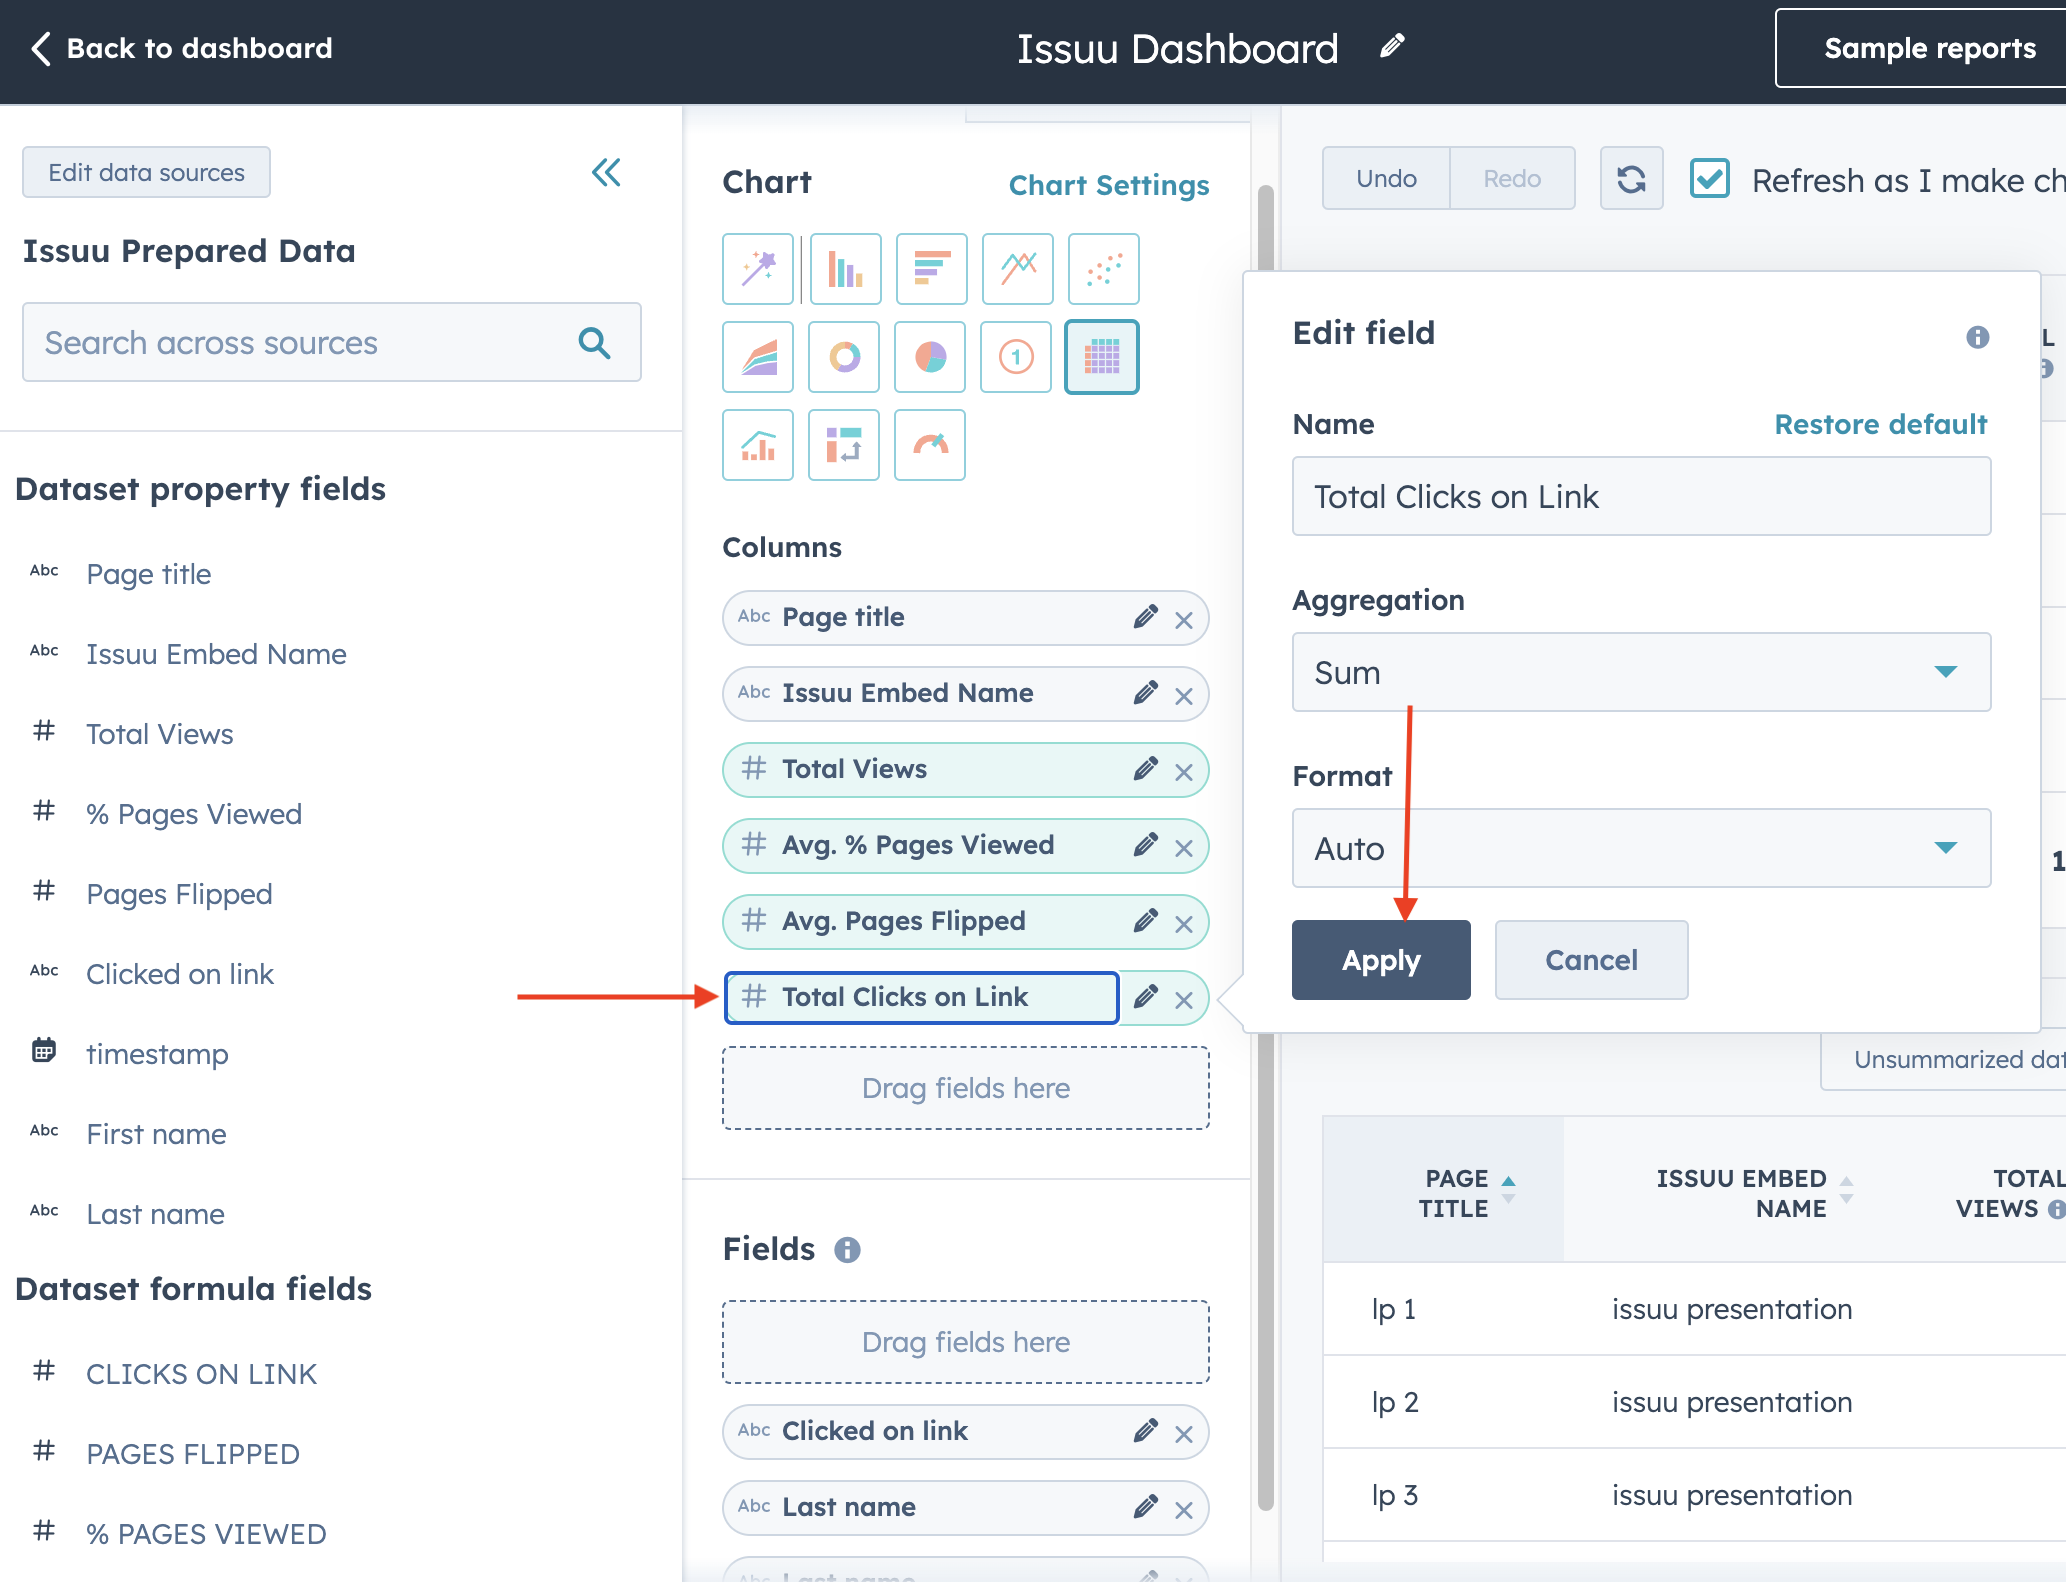Click the search magnifier icon

594,343
